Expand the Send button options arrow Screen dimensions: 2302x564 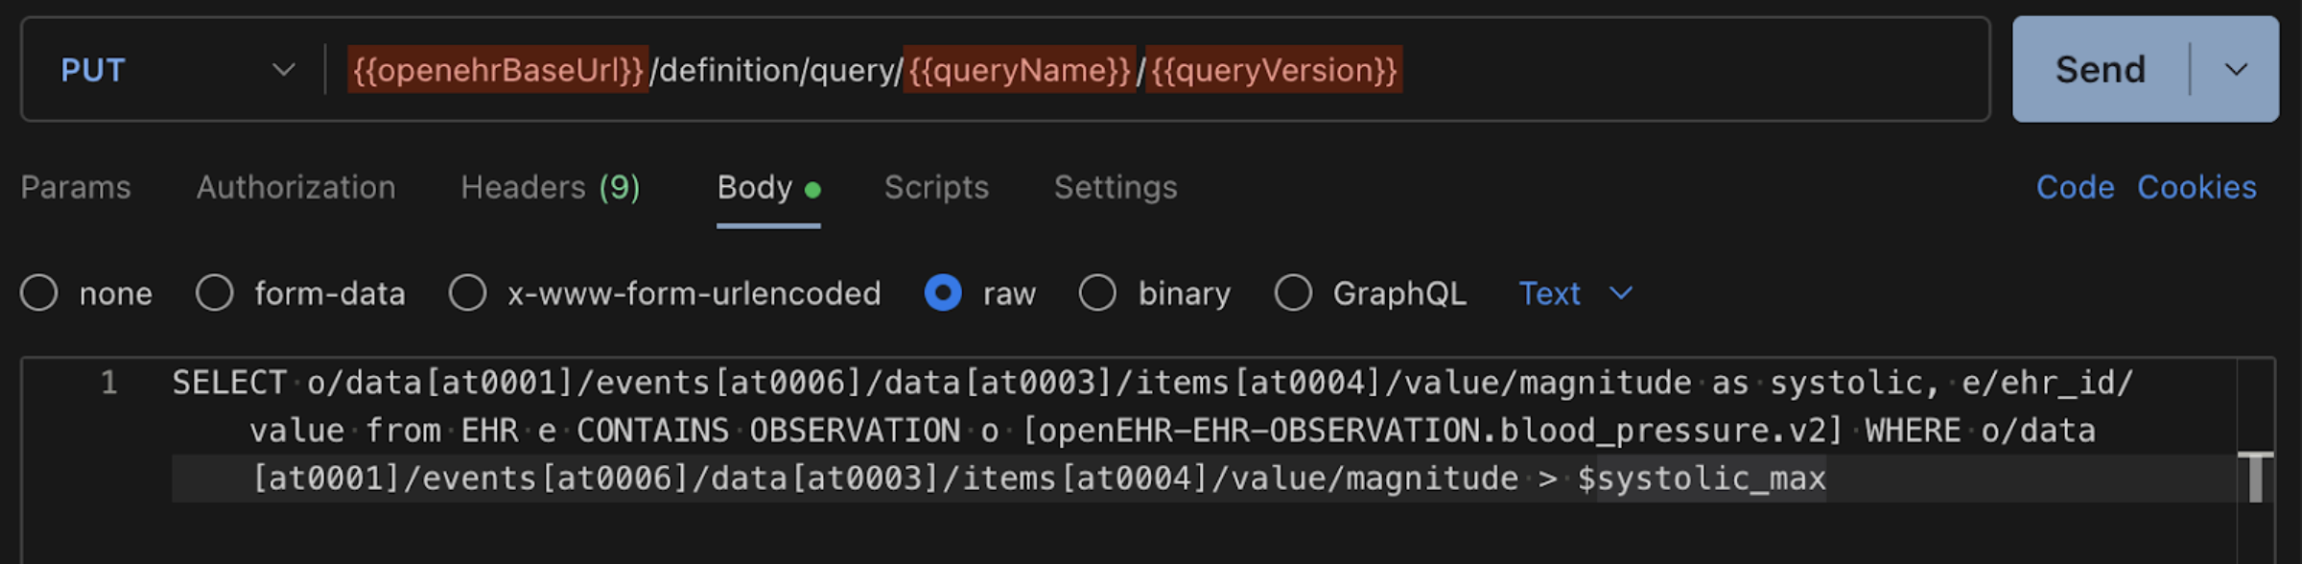point(2236,70)
